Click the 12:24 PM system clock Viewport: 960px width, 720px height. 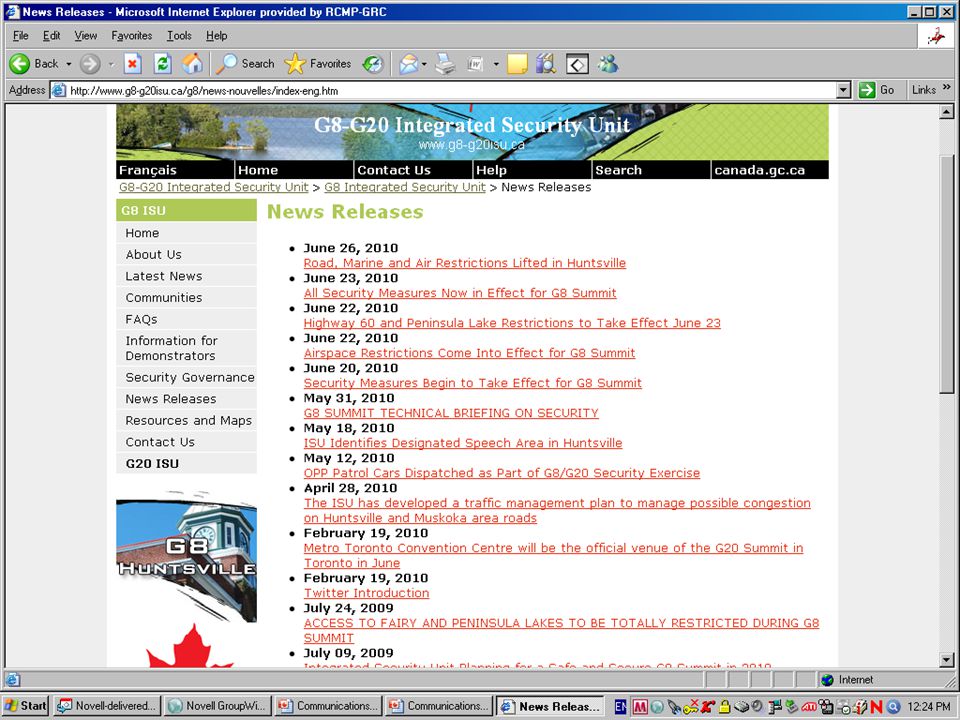point(928,707)
